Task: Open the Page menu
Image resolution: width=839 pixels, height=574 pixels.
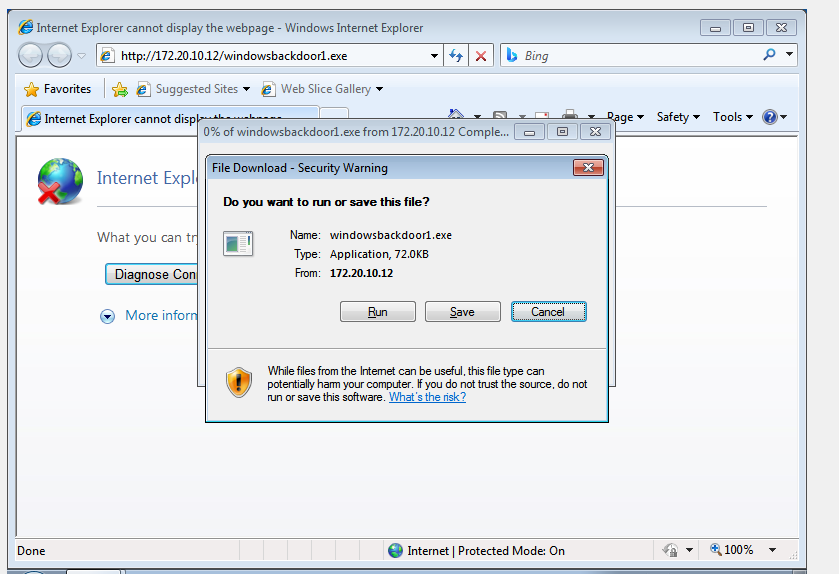Action: click(x=625, y=117)
